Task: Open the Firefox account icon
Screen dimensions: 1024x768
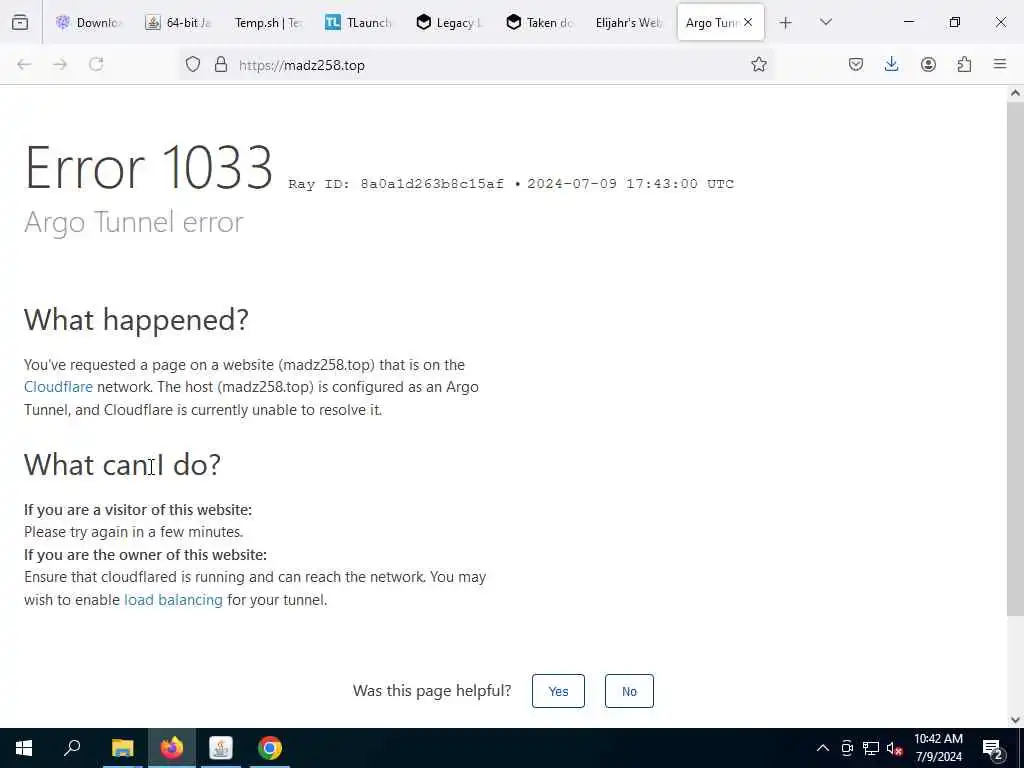Action: (928, 64)
